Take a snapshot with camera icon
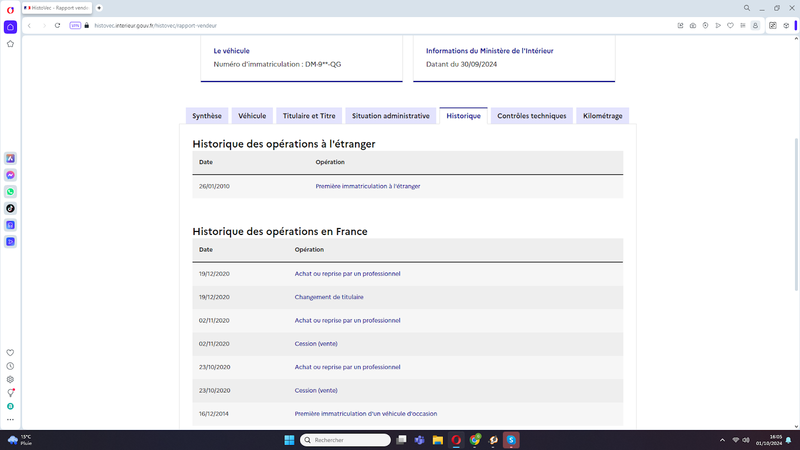This screenshot has height=450, width=800. 693,26
